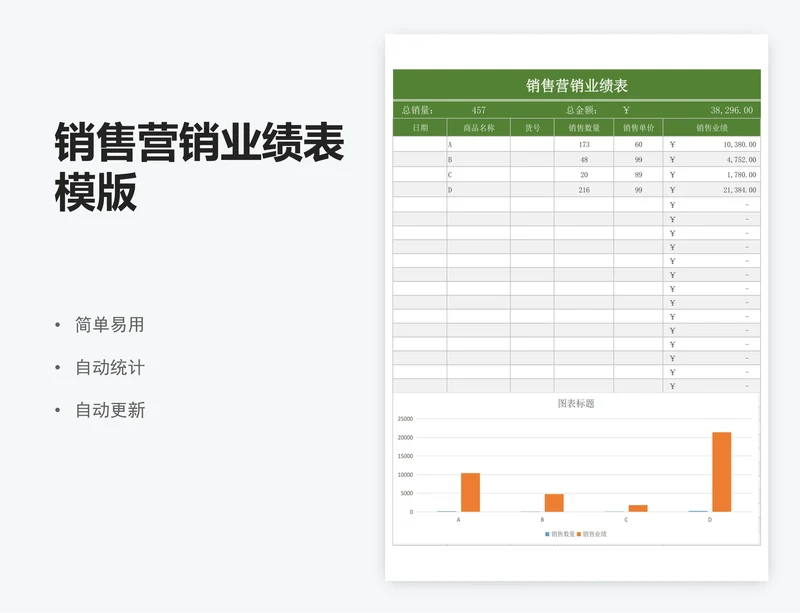Select the unit price cell 89

638,175
